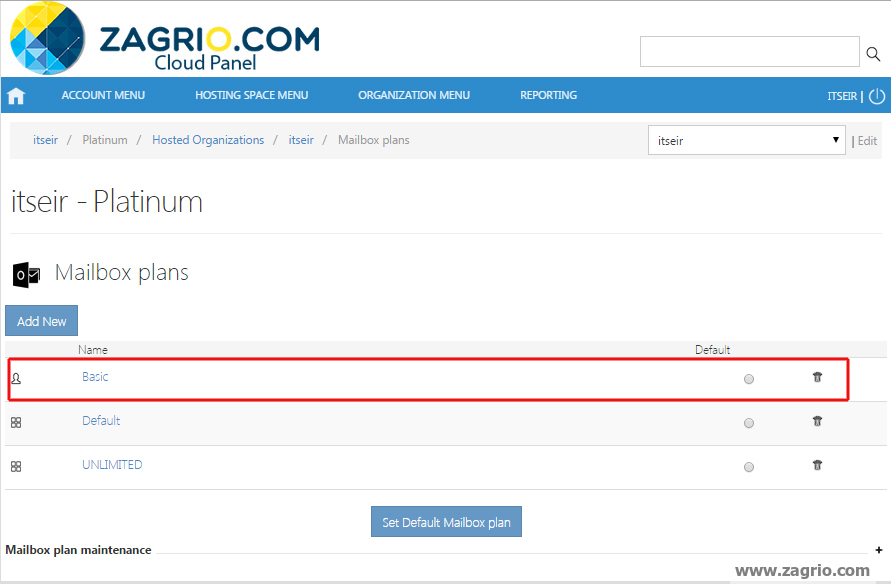Viewport: 891px width, 584px height.
Task: Click into the top search field
Action: tap(750, 52)
